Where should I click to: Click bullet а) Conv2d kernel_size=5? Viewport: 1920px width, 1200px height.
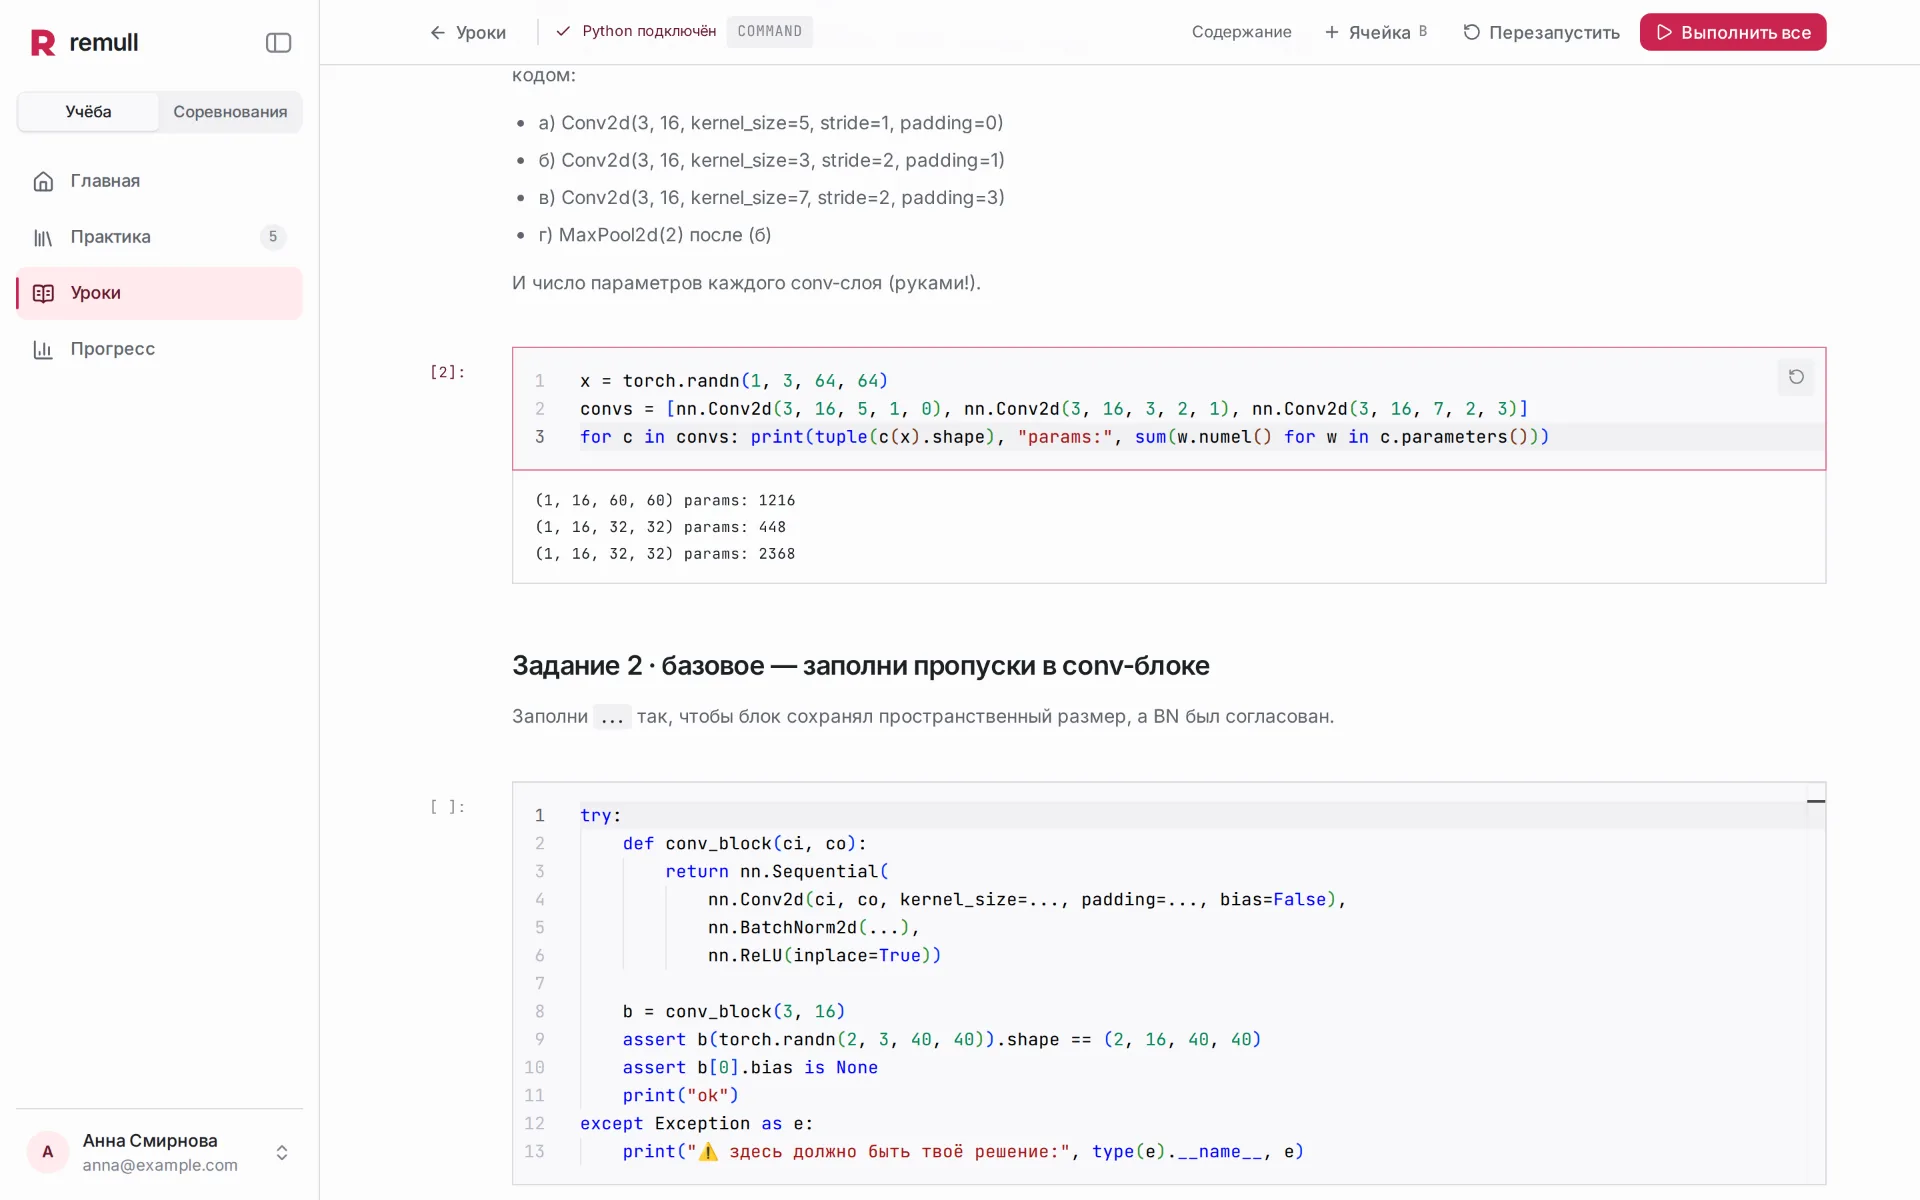pyautogui.click(x=770, y=123)
